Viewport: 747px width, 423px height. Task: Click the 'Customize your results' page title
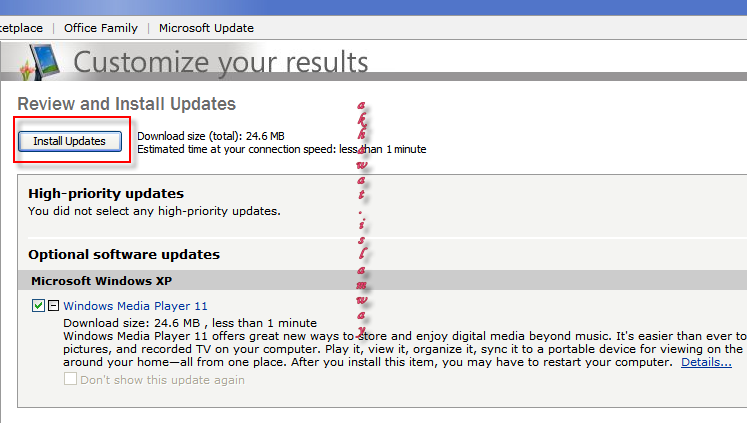pos(221,62)
